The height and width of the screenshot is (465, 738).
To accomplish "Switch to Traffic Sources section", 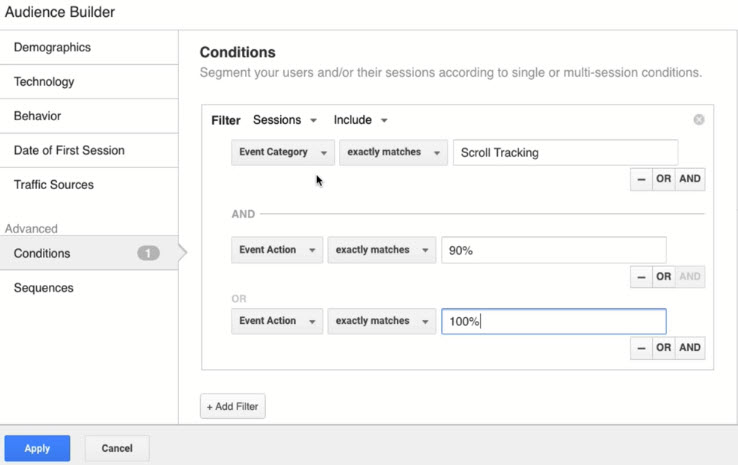I will click(x=89, y=185).
